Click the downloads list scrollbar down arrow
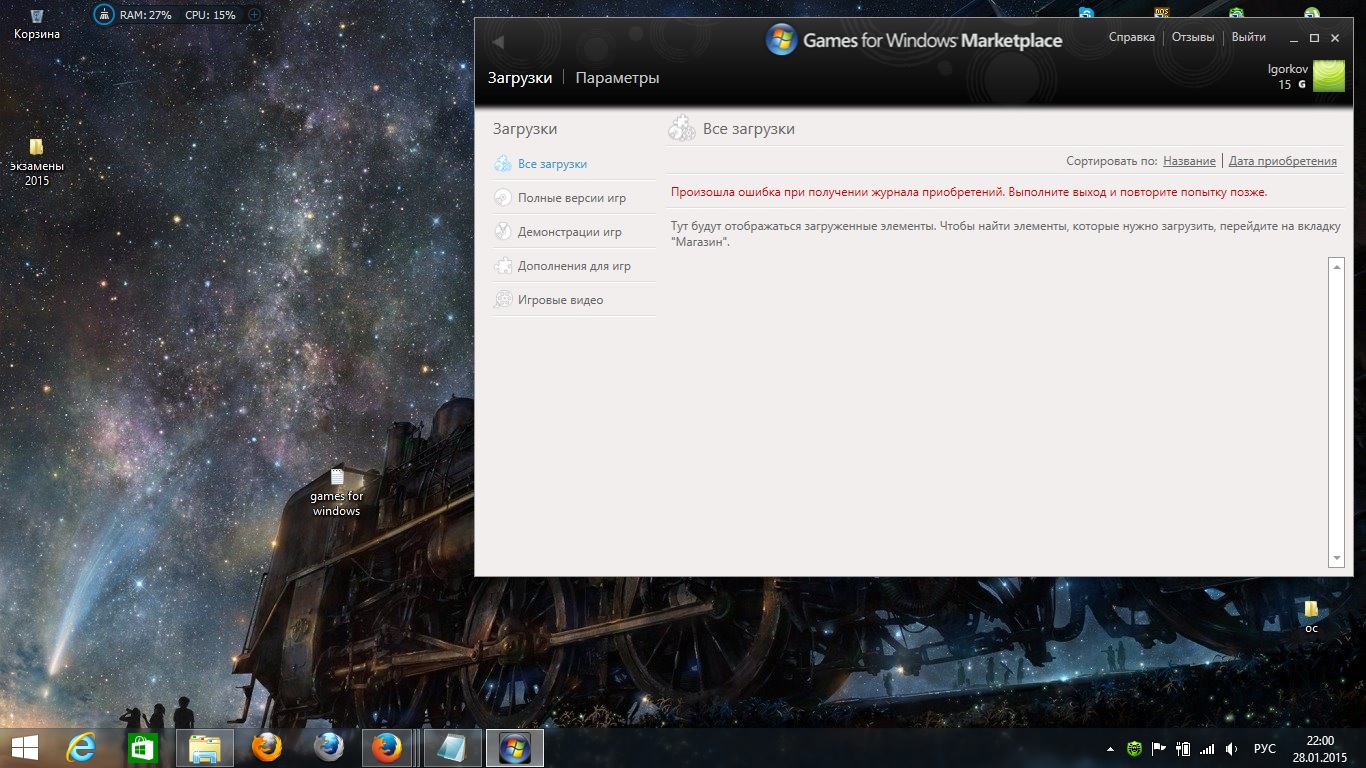1366x768 pixels. [x=1337, y=558]
